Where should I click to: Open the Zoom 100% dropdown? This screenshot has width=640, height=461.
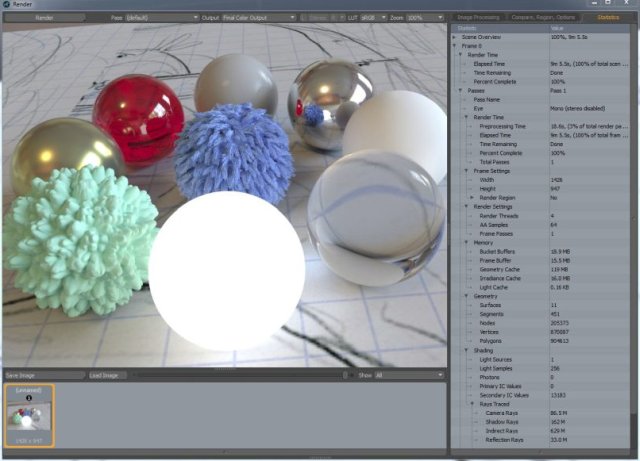point(425,17)
